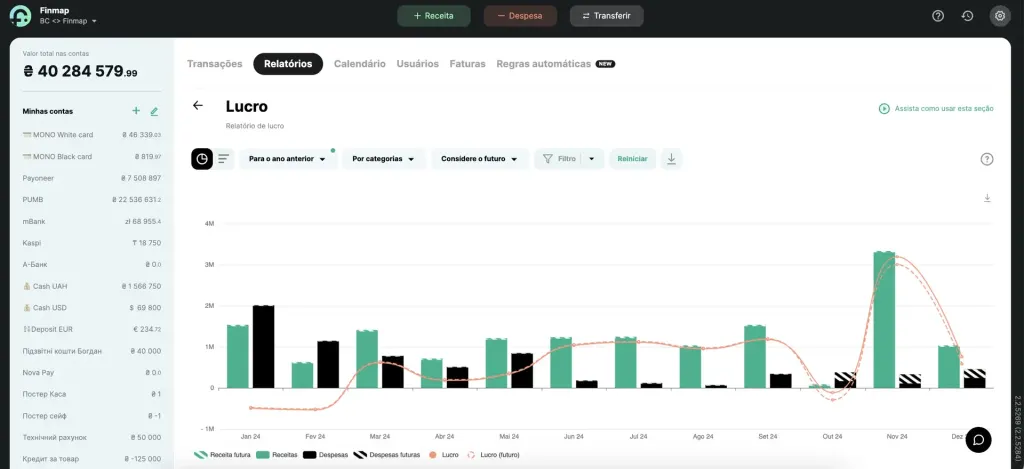Click the play icon beside Assista

point(884,108)
